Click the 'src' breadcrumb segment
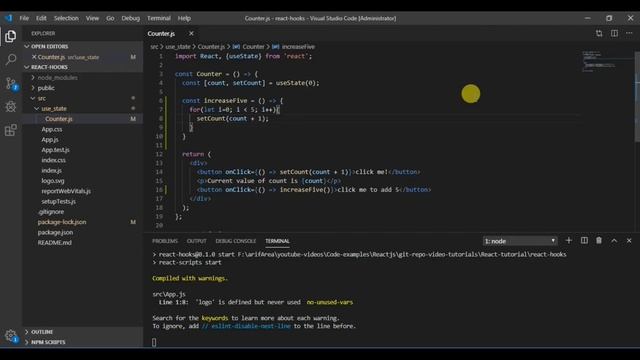Screen dimensions: 640x360 [154, 47]
